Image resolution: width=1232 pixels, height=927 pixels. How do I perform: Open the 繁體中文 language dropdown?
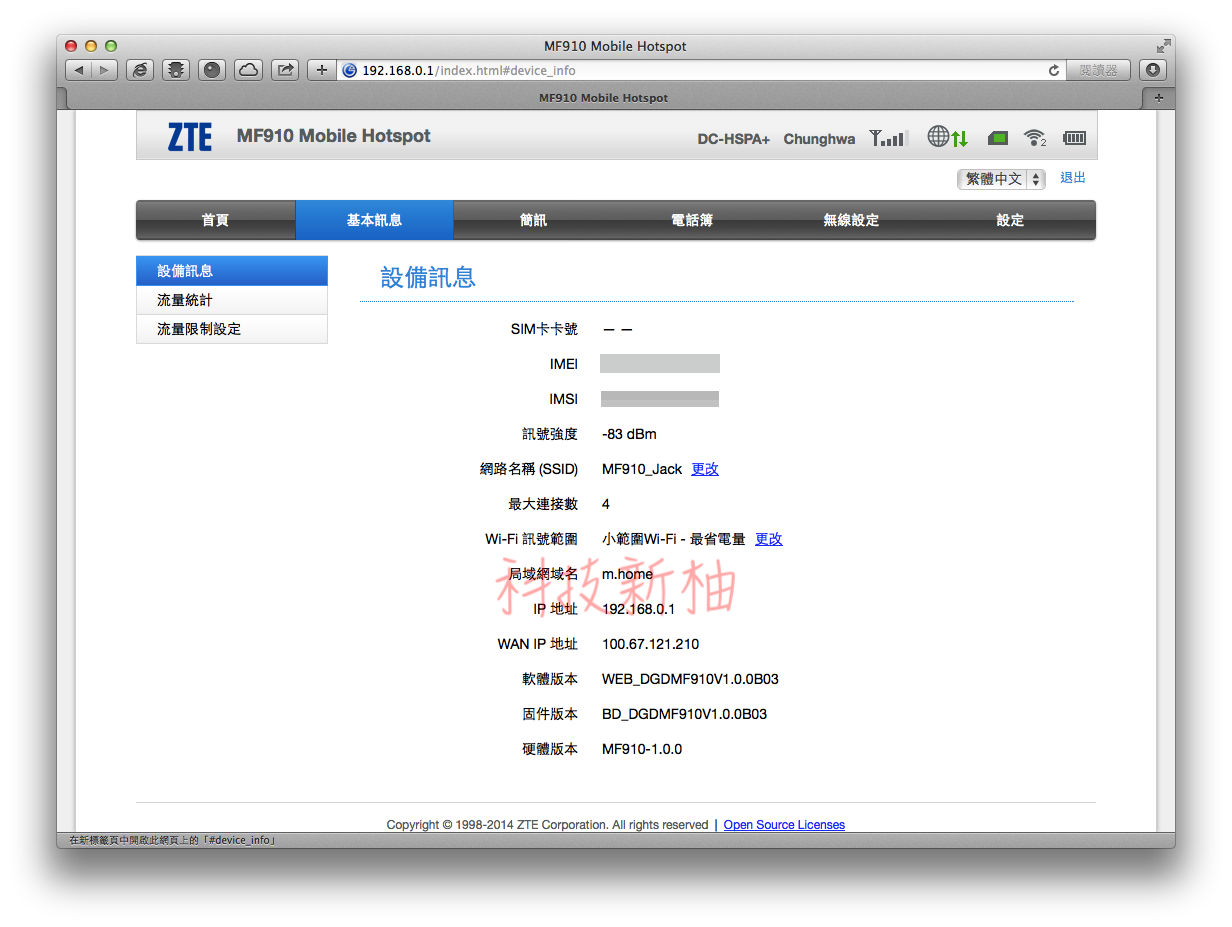[1001, 179]
